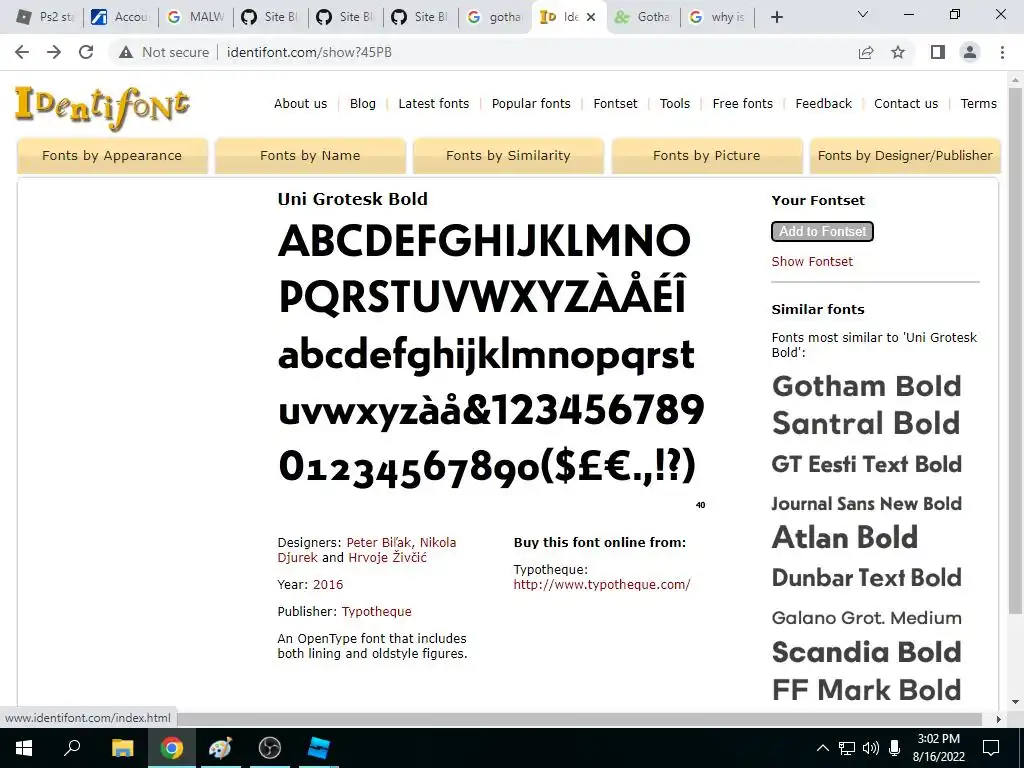Open the Blog link

(362, 103)
